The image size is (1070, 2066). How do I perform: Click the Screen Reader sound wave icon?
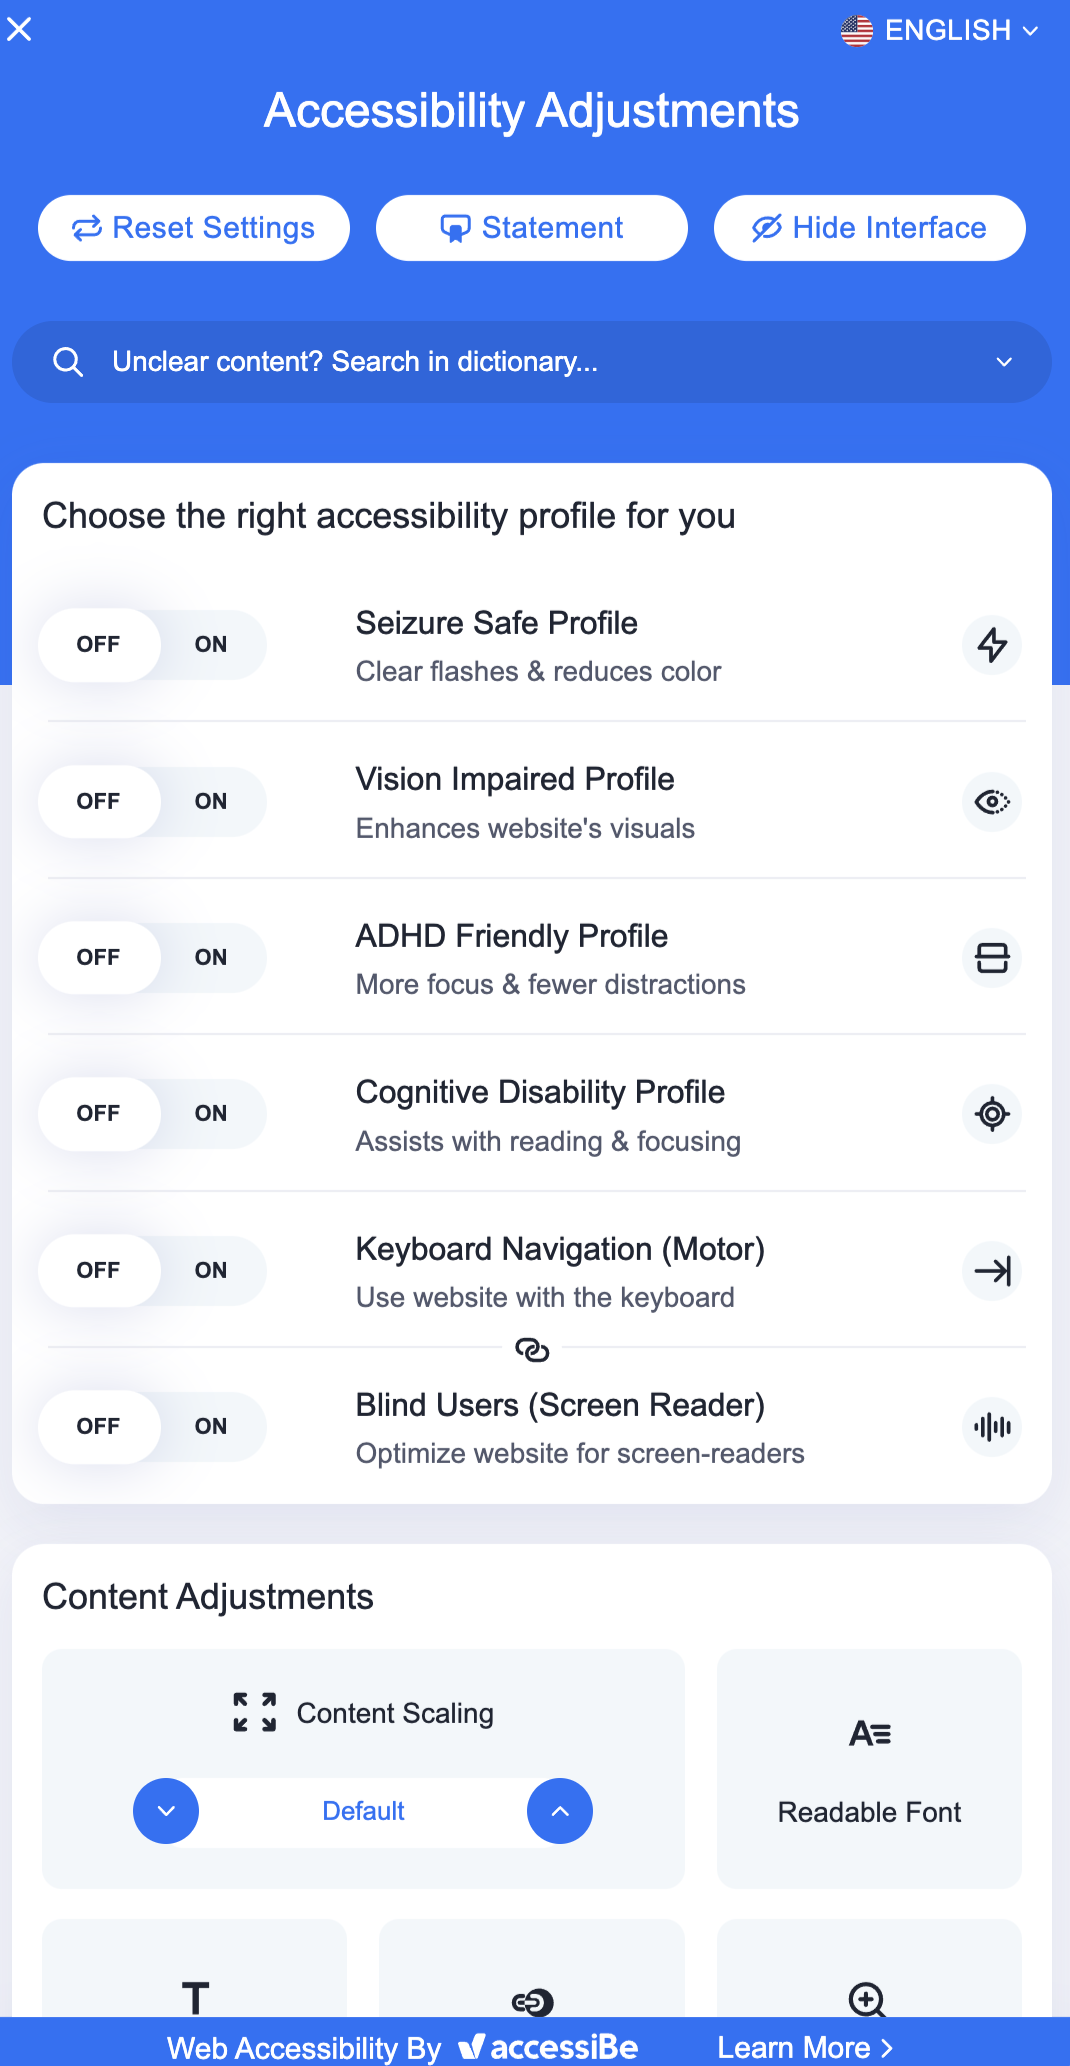tap(991, 1427)
